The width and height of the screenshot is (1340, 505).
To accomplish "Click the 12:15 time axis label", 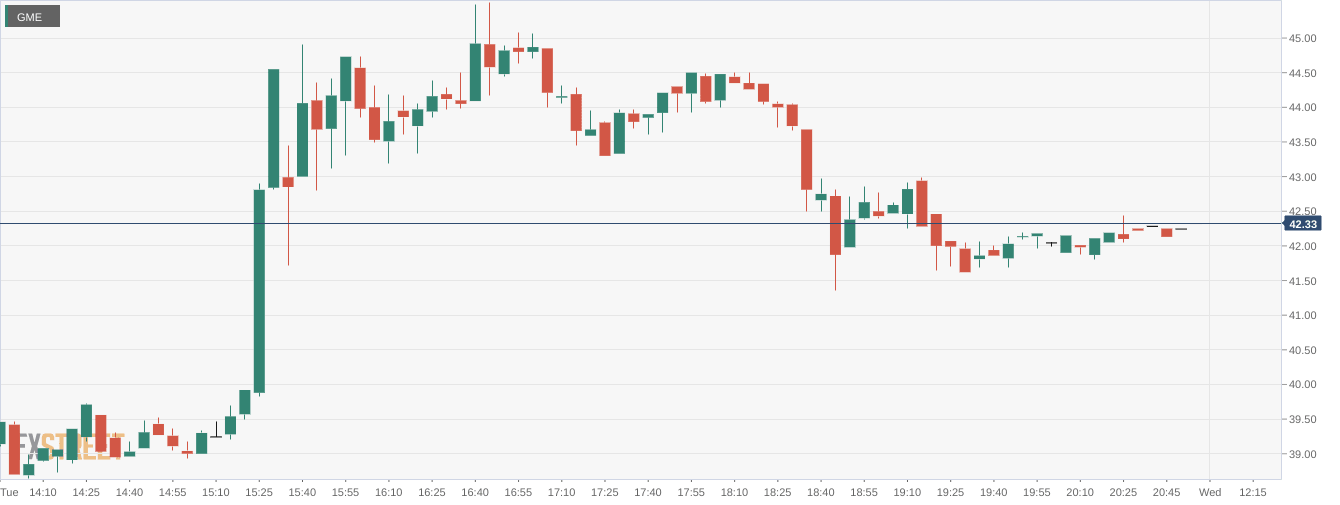I will (x=1253, y=492).
